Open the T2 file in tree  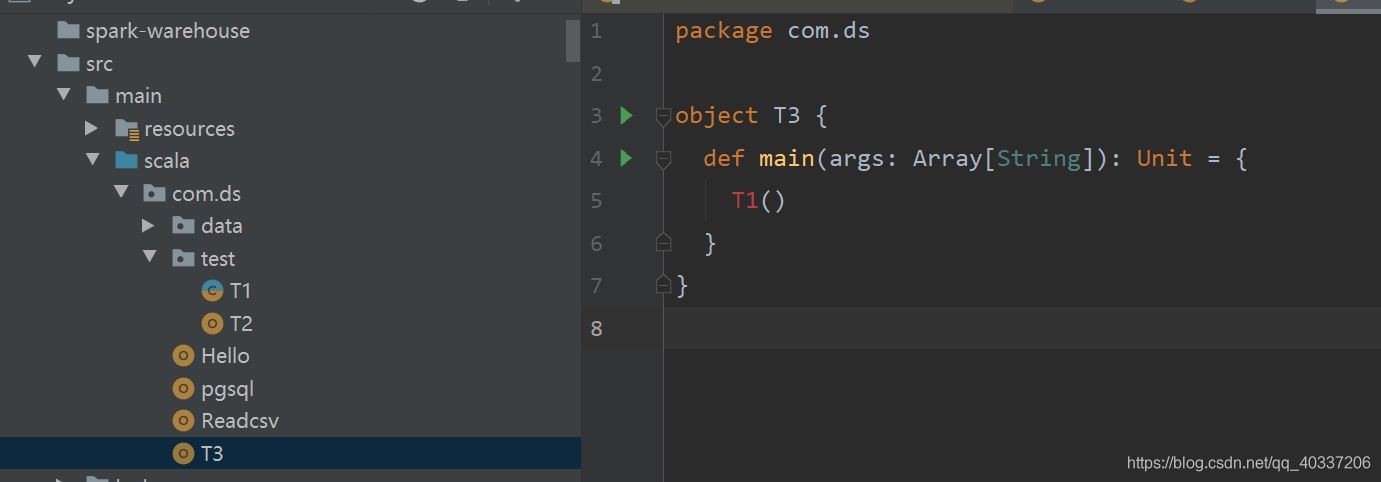[x=241, y=324]
